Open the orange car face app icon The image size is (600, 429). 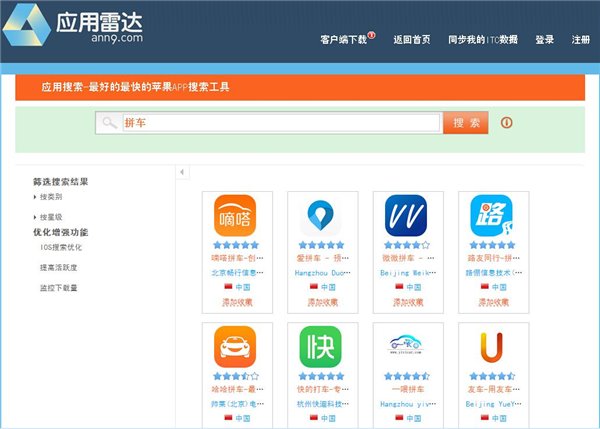tap(235, 347)
